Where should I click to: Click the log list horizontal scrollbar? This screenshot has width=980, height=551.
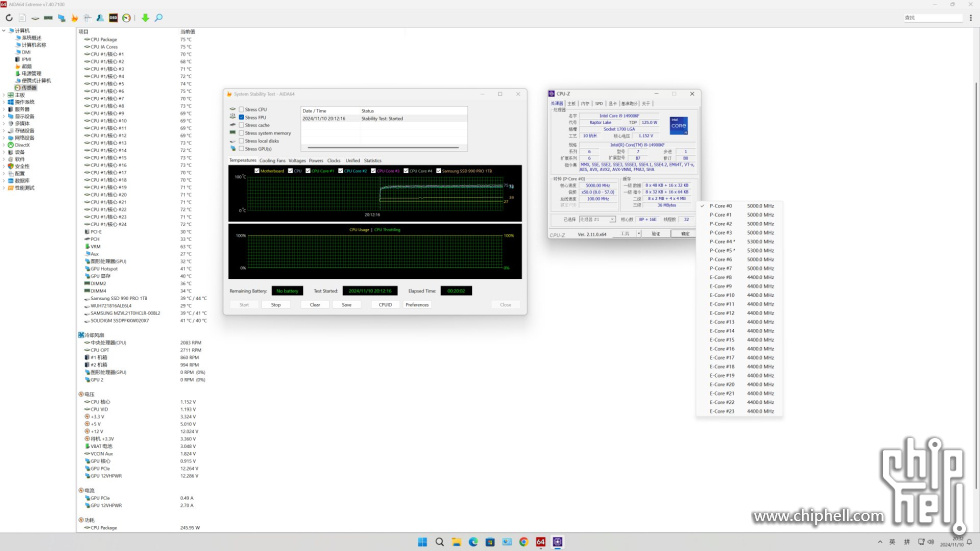pos(383,147)
